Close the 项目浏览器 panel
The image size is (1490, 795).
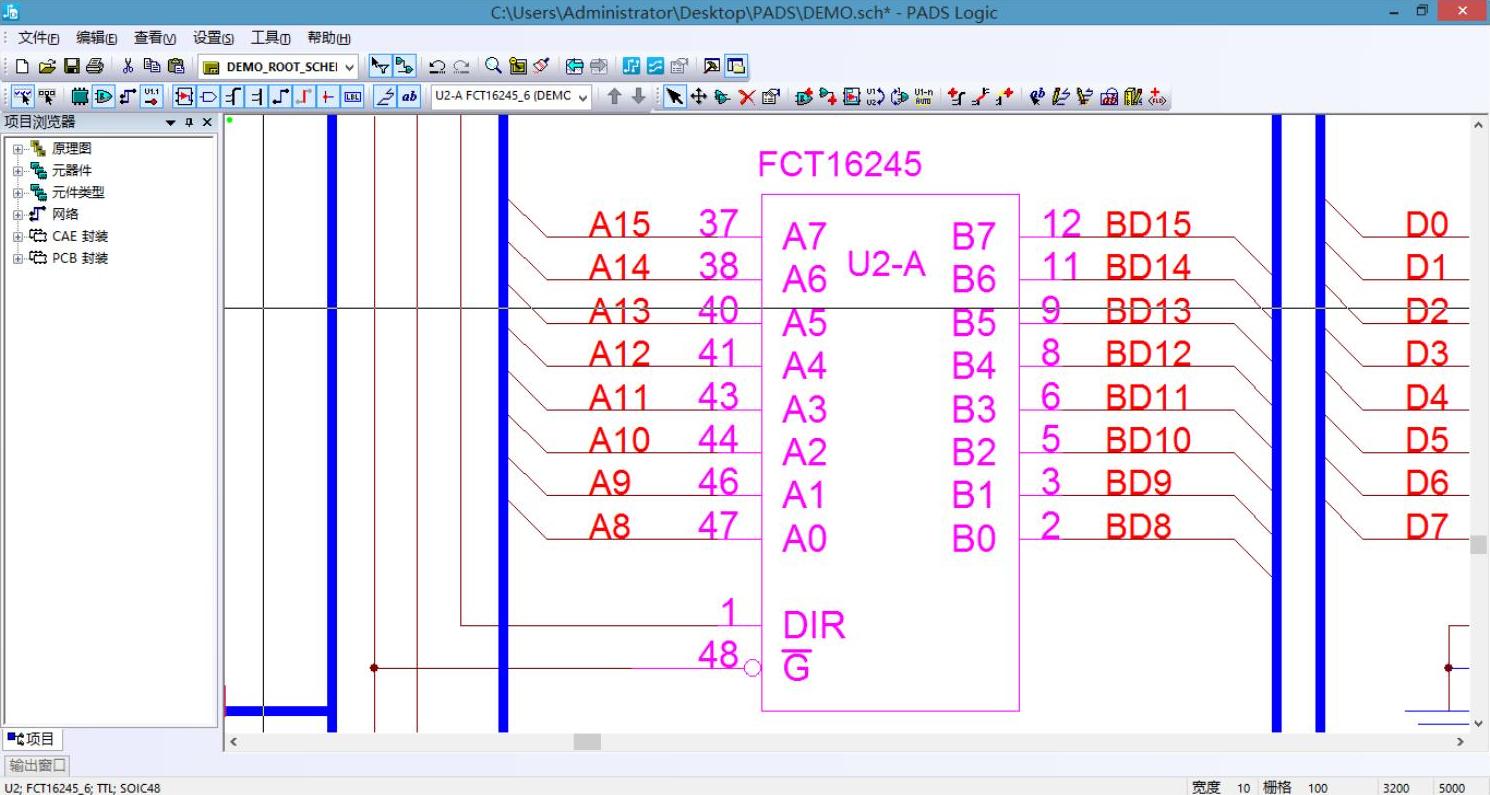207,122
